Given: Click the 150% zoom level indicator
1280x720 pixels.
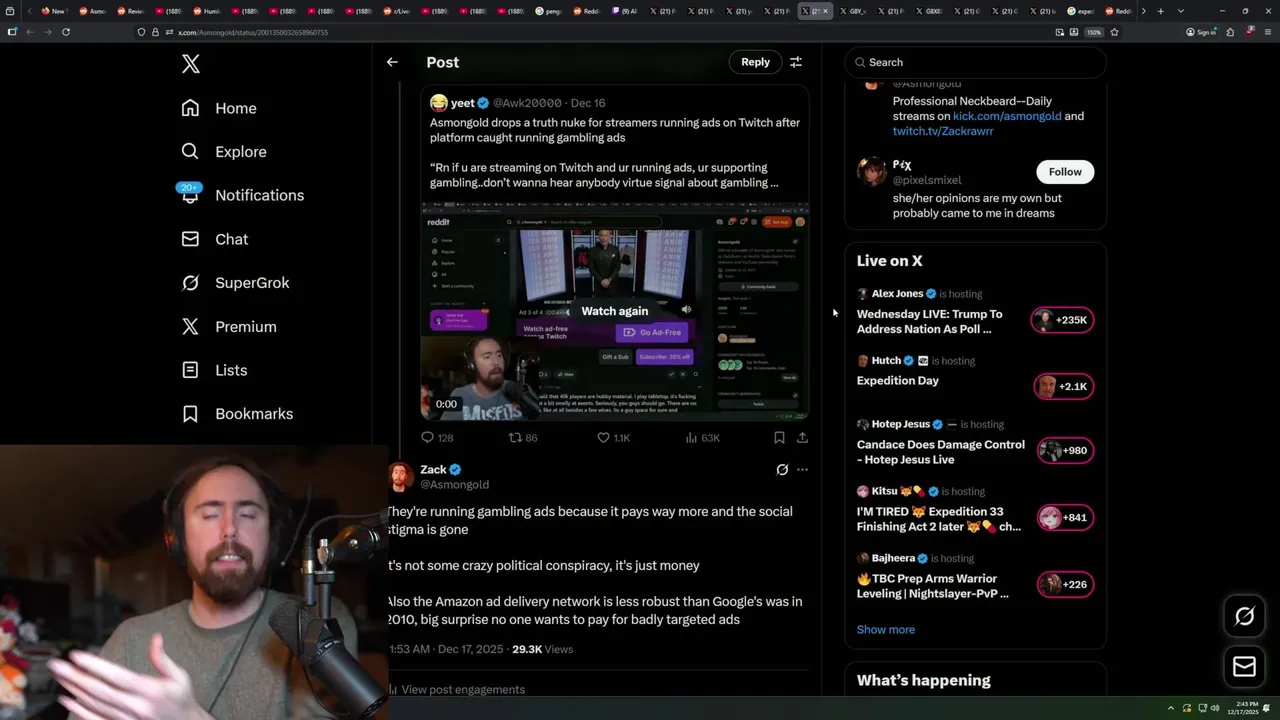Looking at the screenshot, I should (x=1094, y=32).
